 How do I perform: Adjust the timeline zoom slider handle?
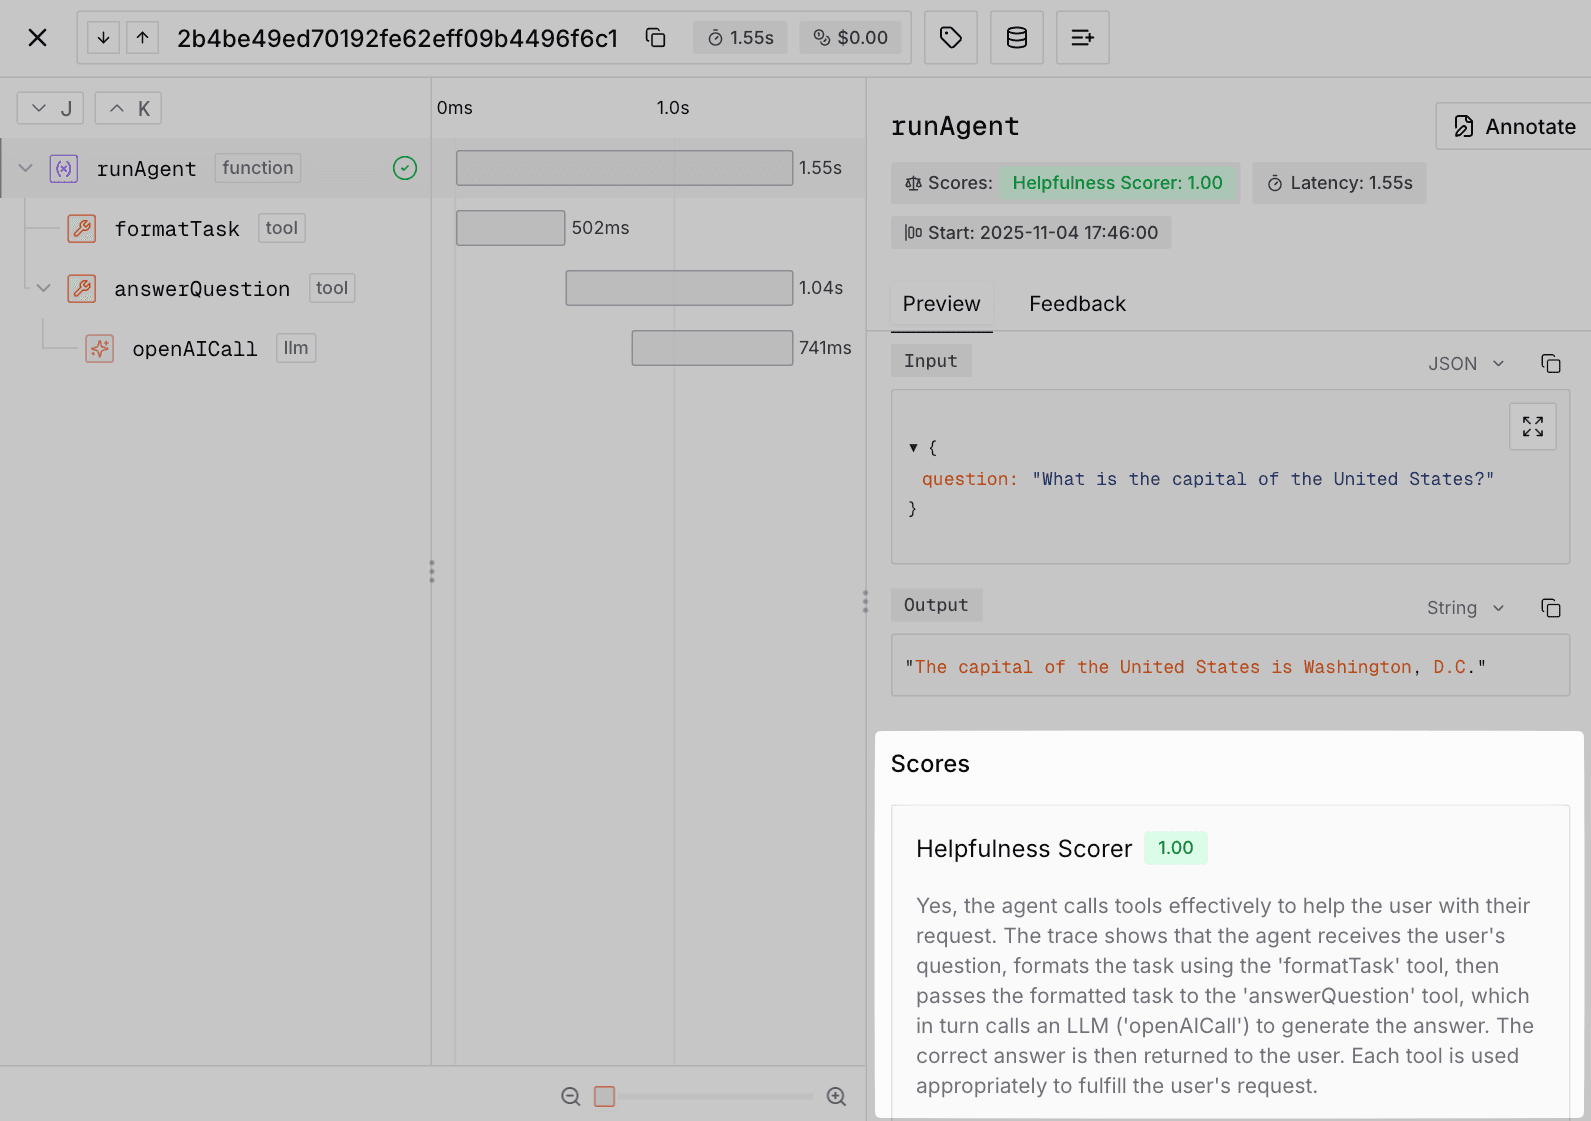click(604, 1096)
